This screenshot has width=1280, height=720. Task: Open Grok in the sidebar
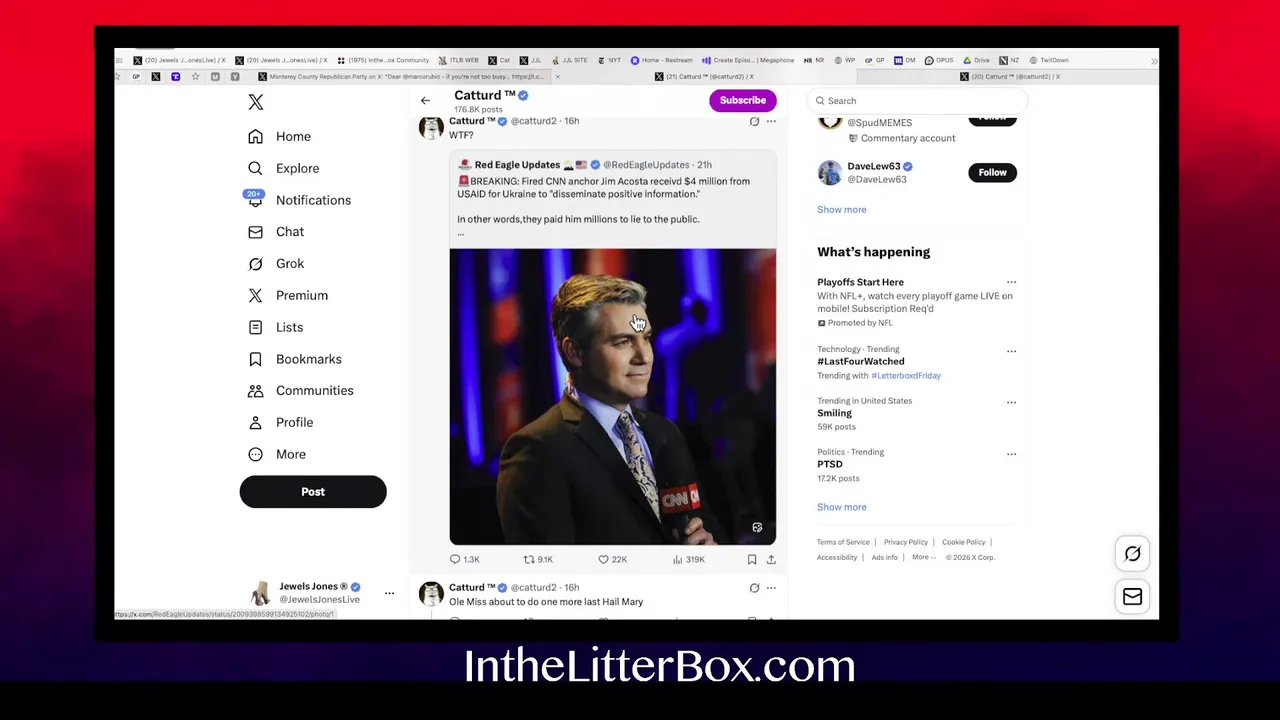(x=276, y=264)
